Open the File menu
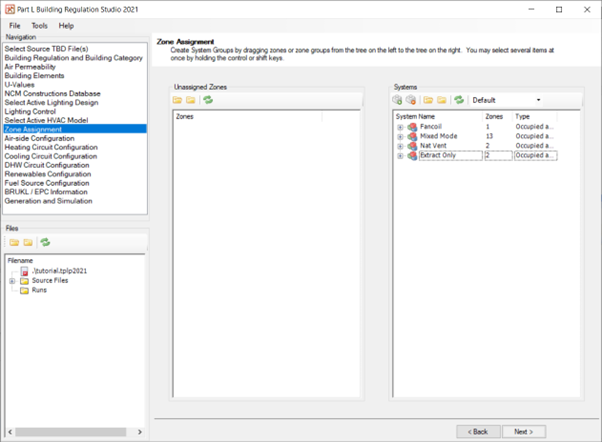Image resolution: width=602 pixels, height=442 pixels. (x=15, y=26)
